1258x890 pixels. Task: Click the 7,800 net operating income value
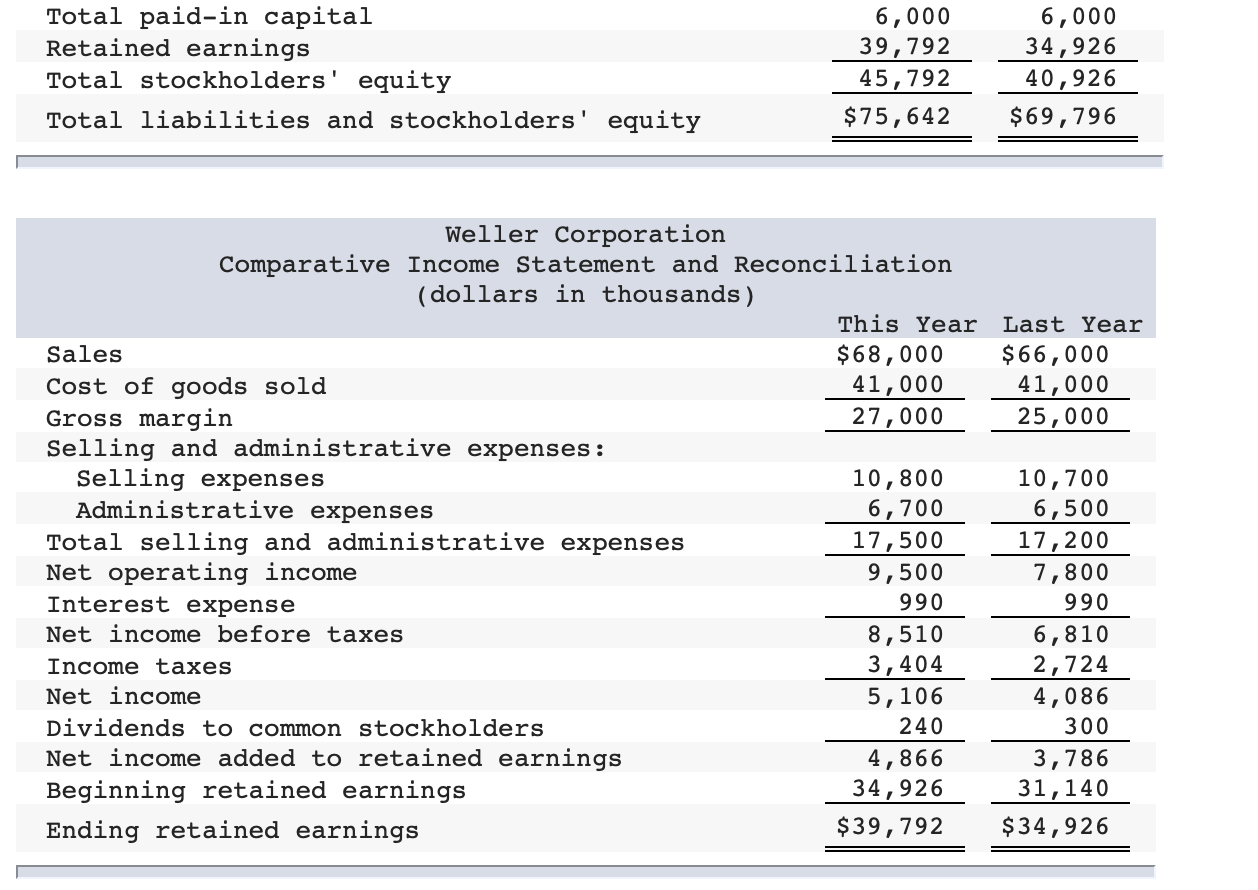tap(1071, 572)
